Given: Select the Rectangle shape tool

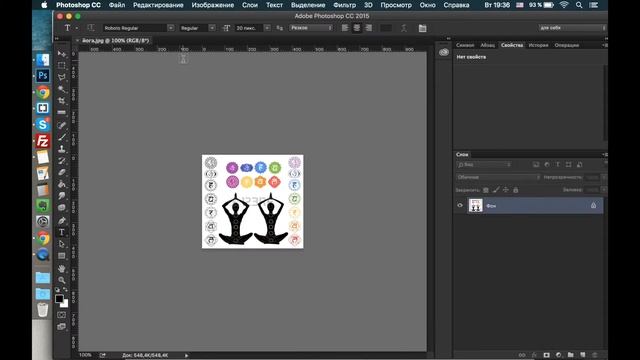Looking at the screenshot, I should pyautogui.click(x=62, y=256).
